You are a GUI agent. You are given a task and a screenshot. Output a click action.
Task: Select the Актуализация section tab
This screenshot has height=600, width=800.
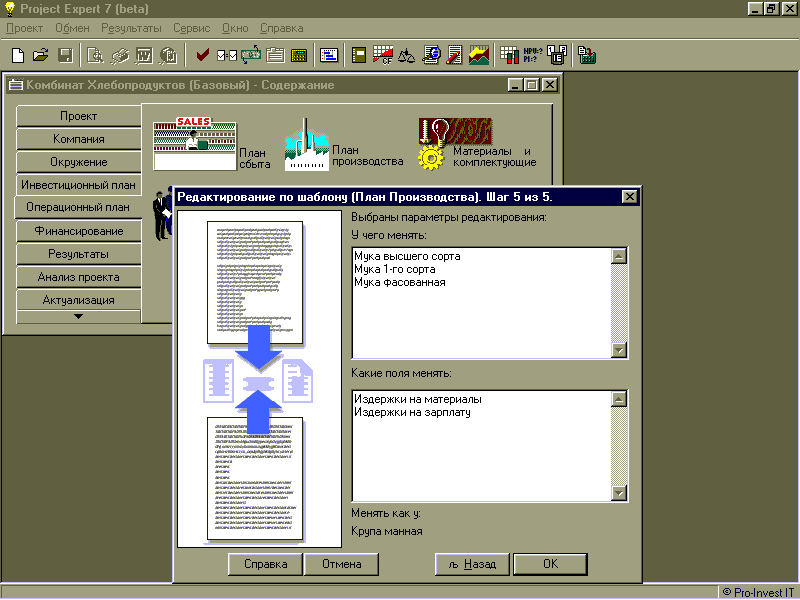(79, 300)
